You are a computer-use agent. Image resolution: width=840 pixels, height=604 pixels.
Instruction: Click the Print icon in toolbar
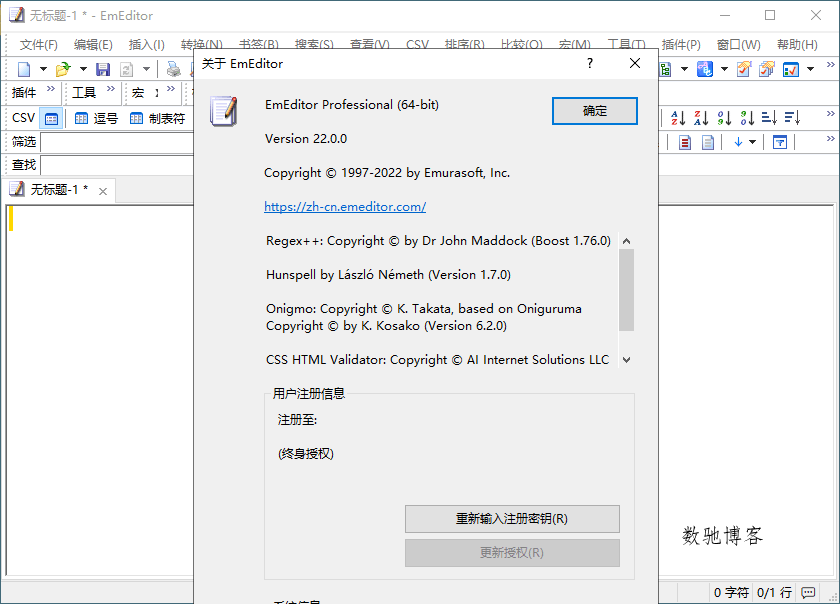point(174,69)
